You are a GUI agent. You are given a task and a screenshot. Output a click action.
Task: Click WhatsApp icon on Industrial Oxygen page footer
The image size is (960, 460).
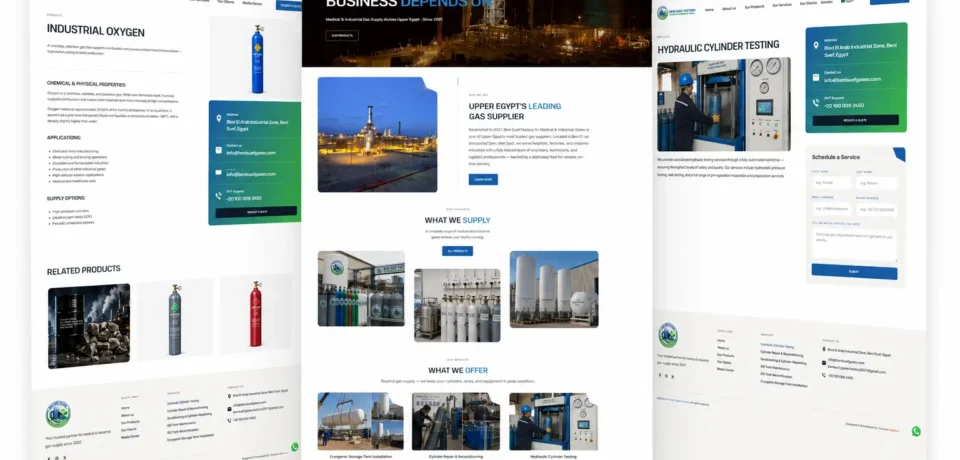294,447
